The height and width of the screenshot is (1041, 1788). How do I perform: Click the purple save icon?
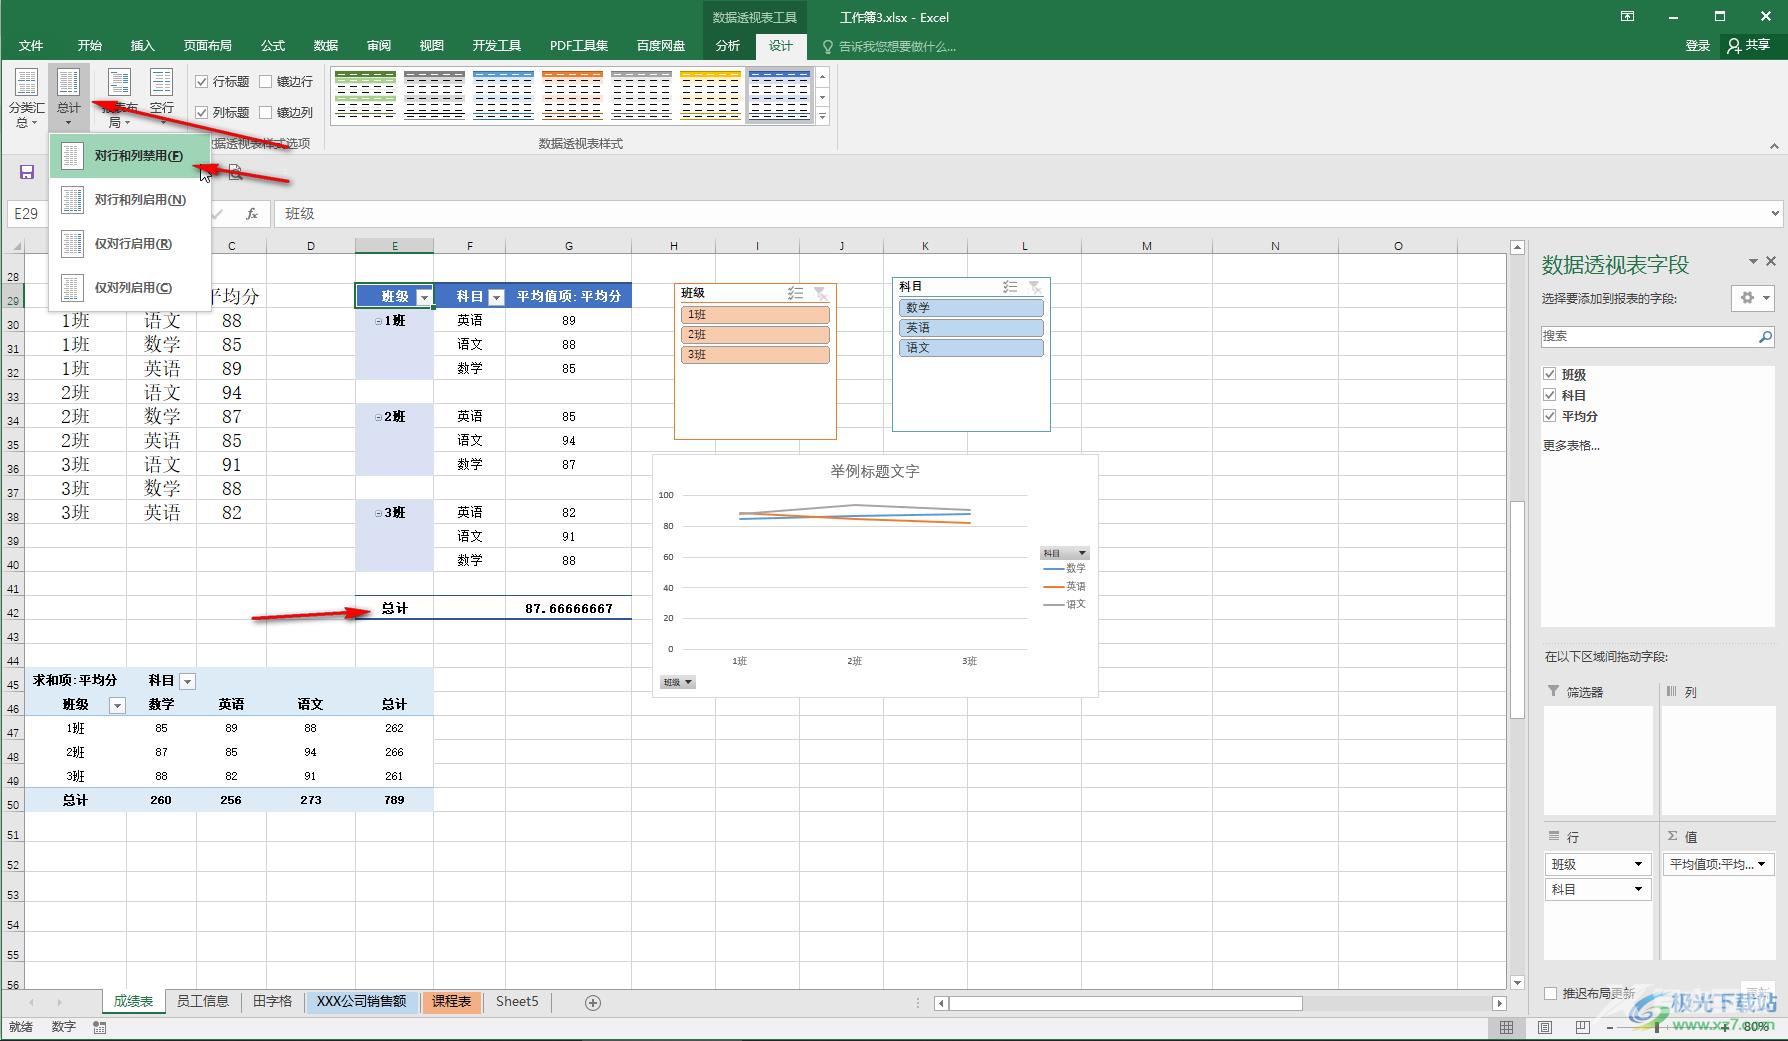27,172
